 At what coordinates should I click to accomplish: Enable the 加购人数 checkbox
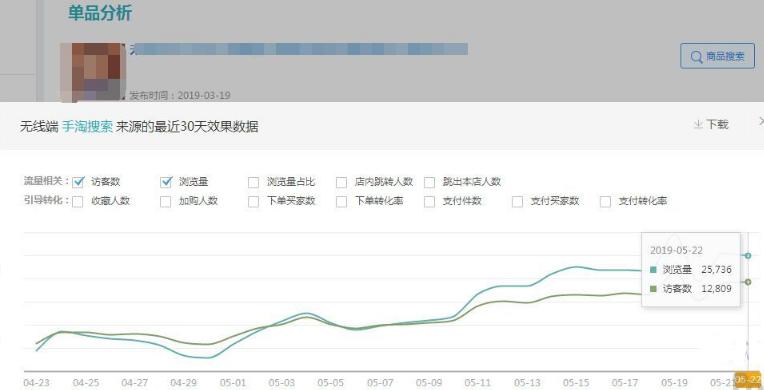point(166,201)
